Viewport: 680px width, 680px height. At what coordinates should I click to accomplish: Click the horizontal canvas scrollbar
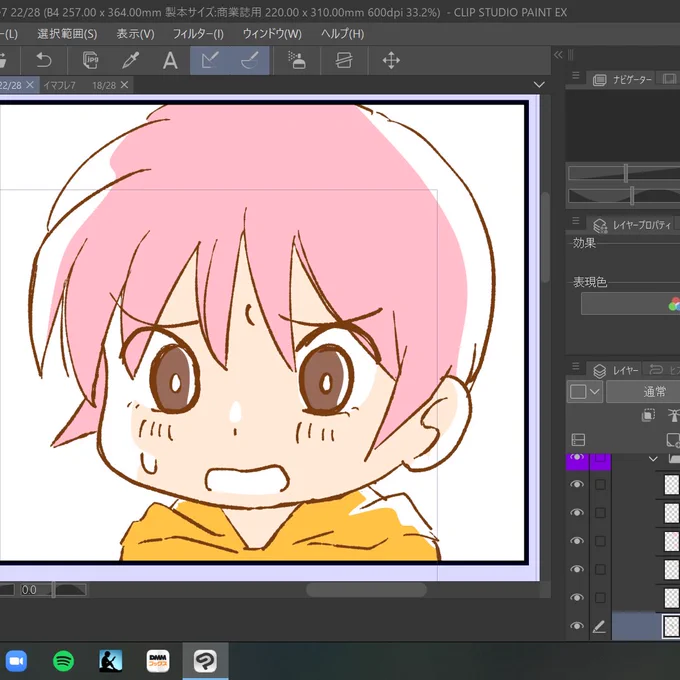click(x=366, y=590)
